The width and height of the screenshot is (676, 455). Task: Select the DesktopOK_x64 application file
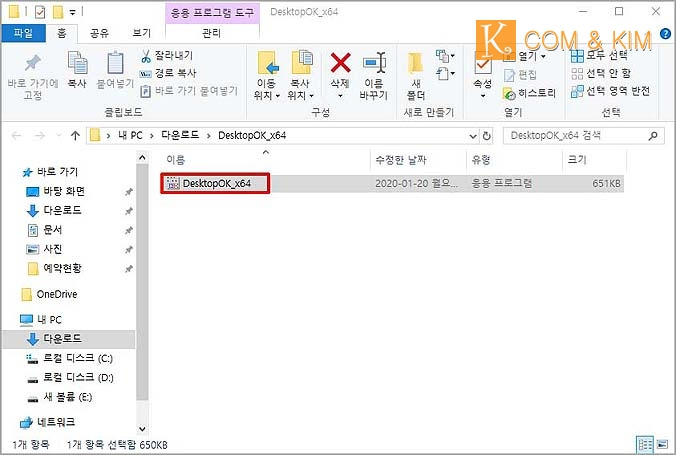coord(215,183)
